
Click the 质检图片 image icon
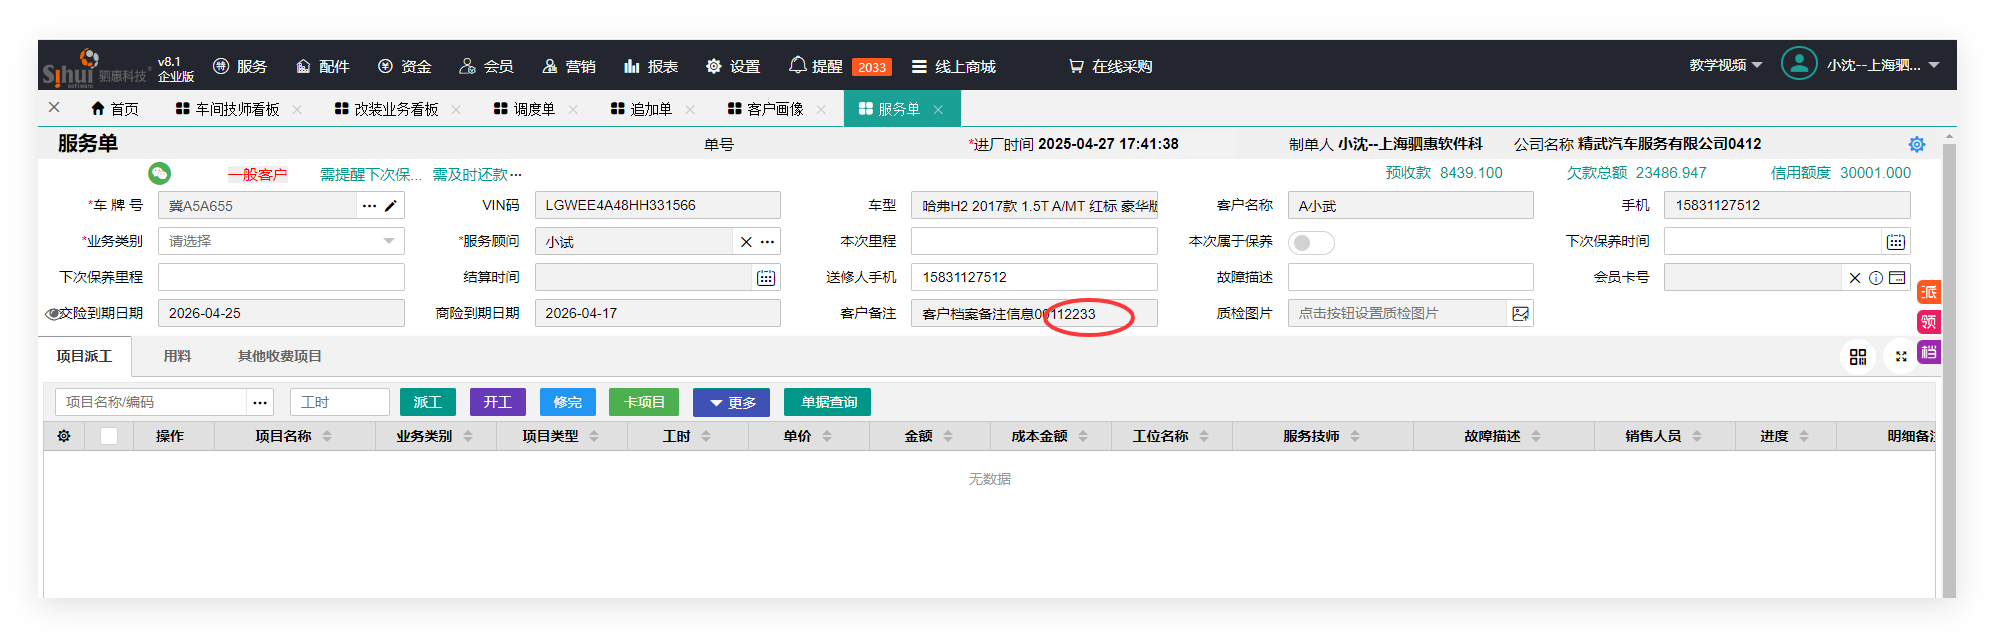[x=1520, y=314]
